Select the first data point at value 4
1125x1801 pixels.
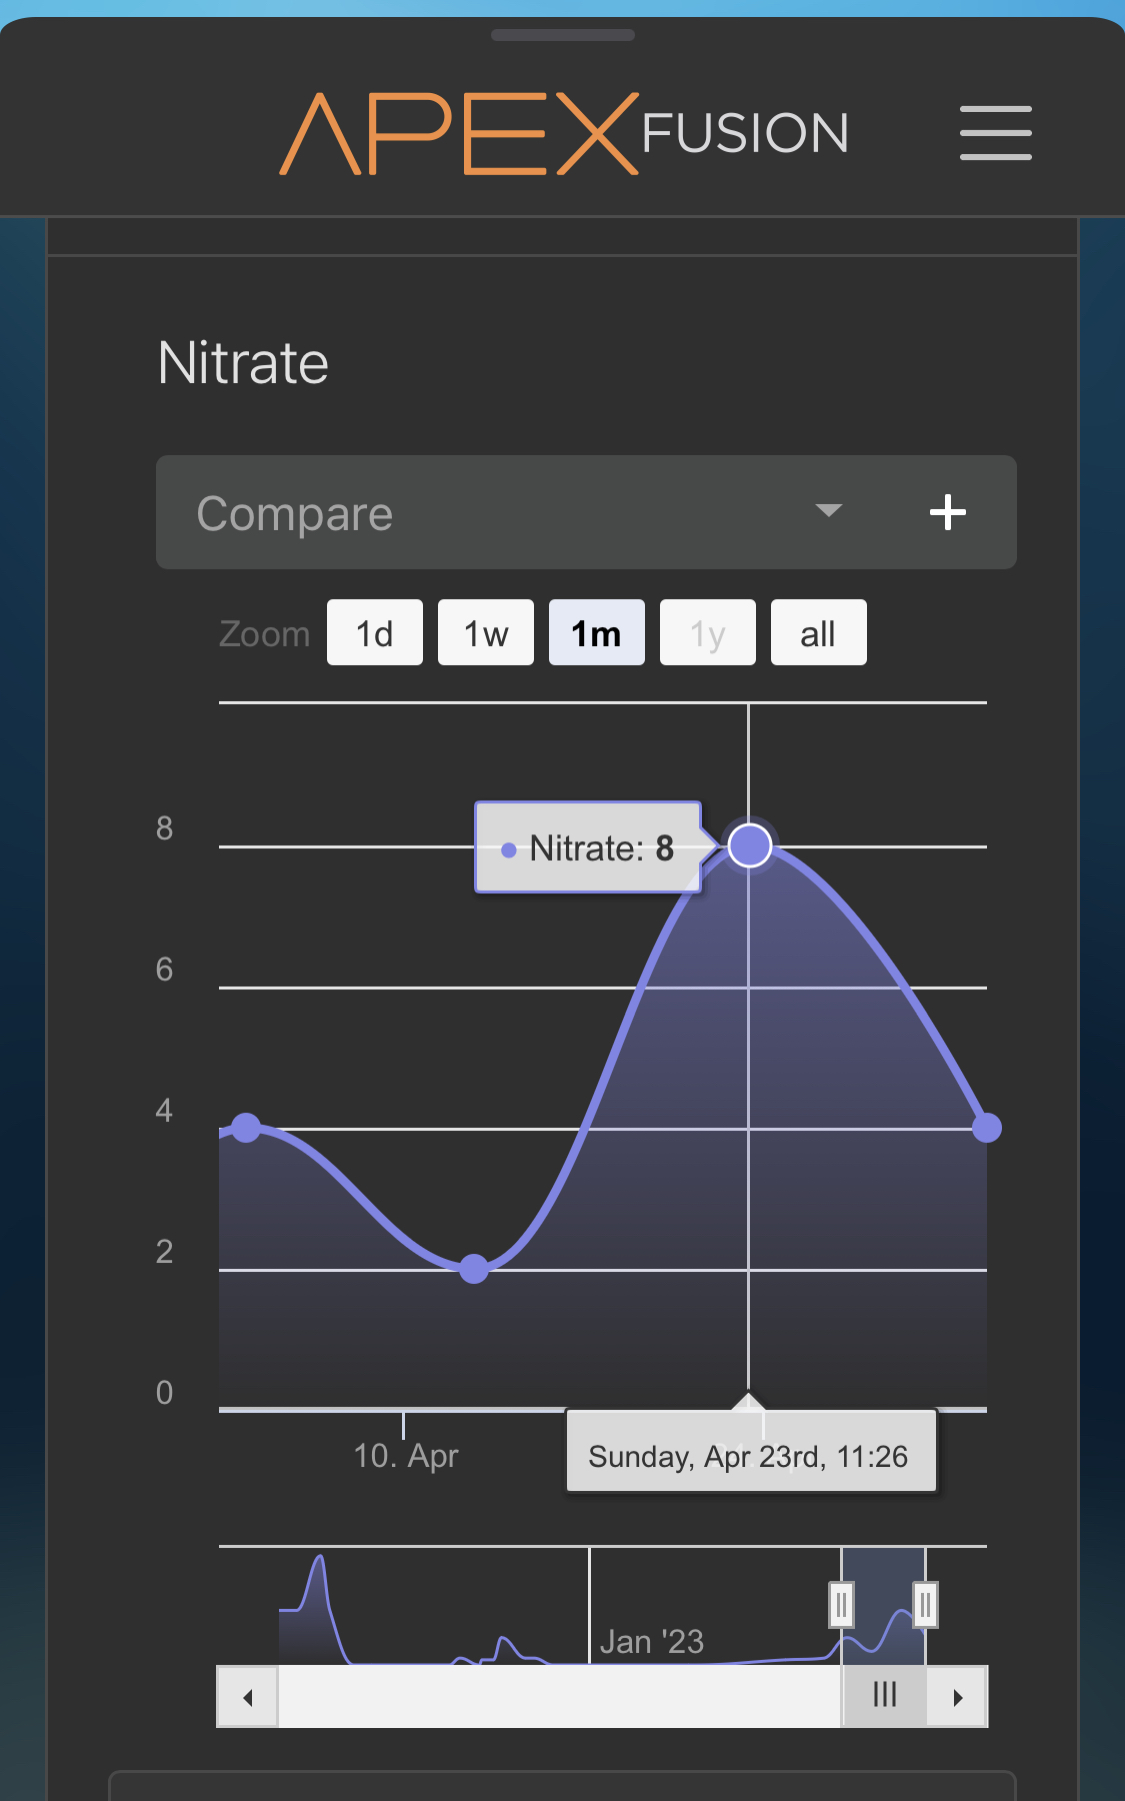click(x=246, y=1128)
